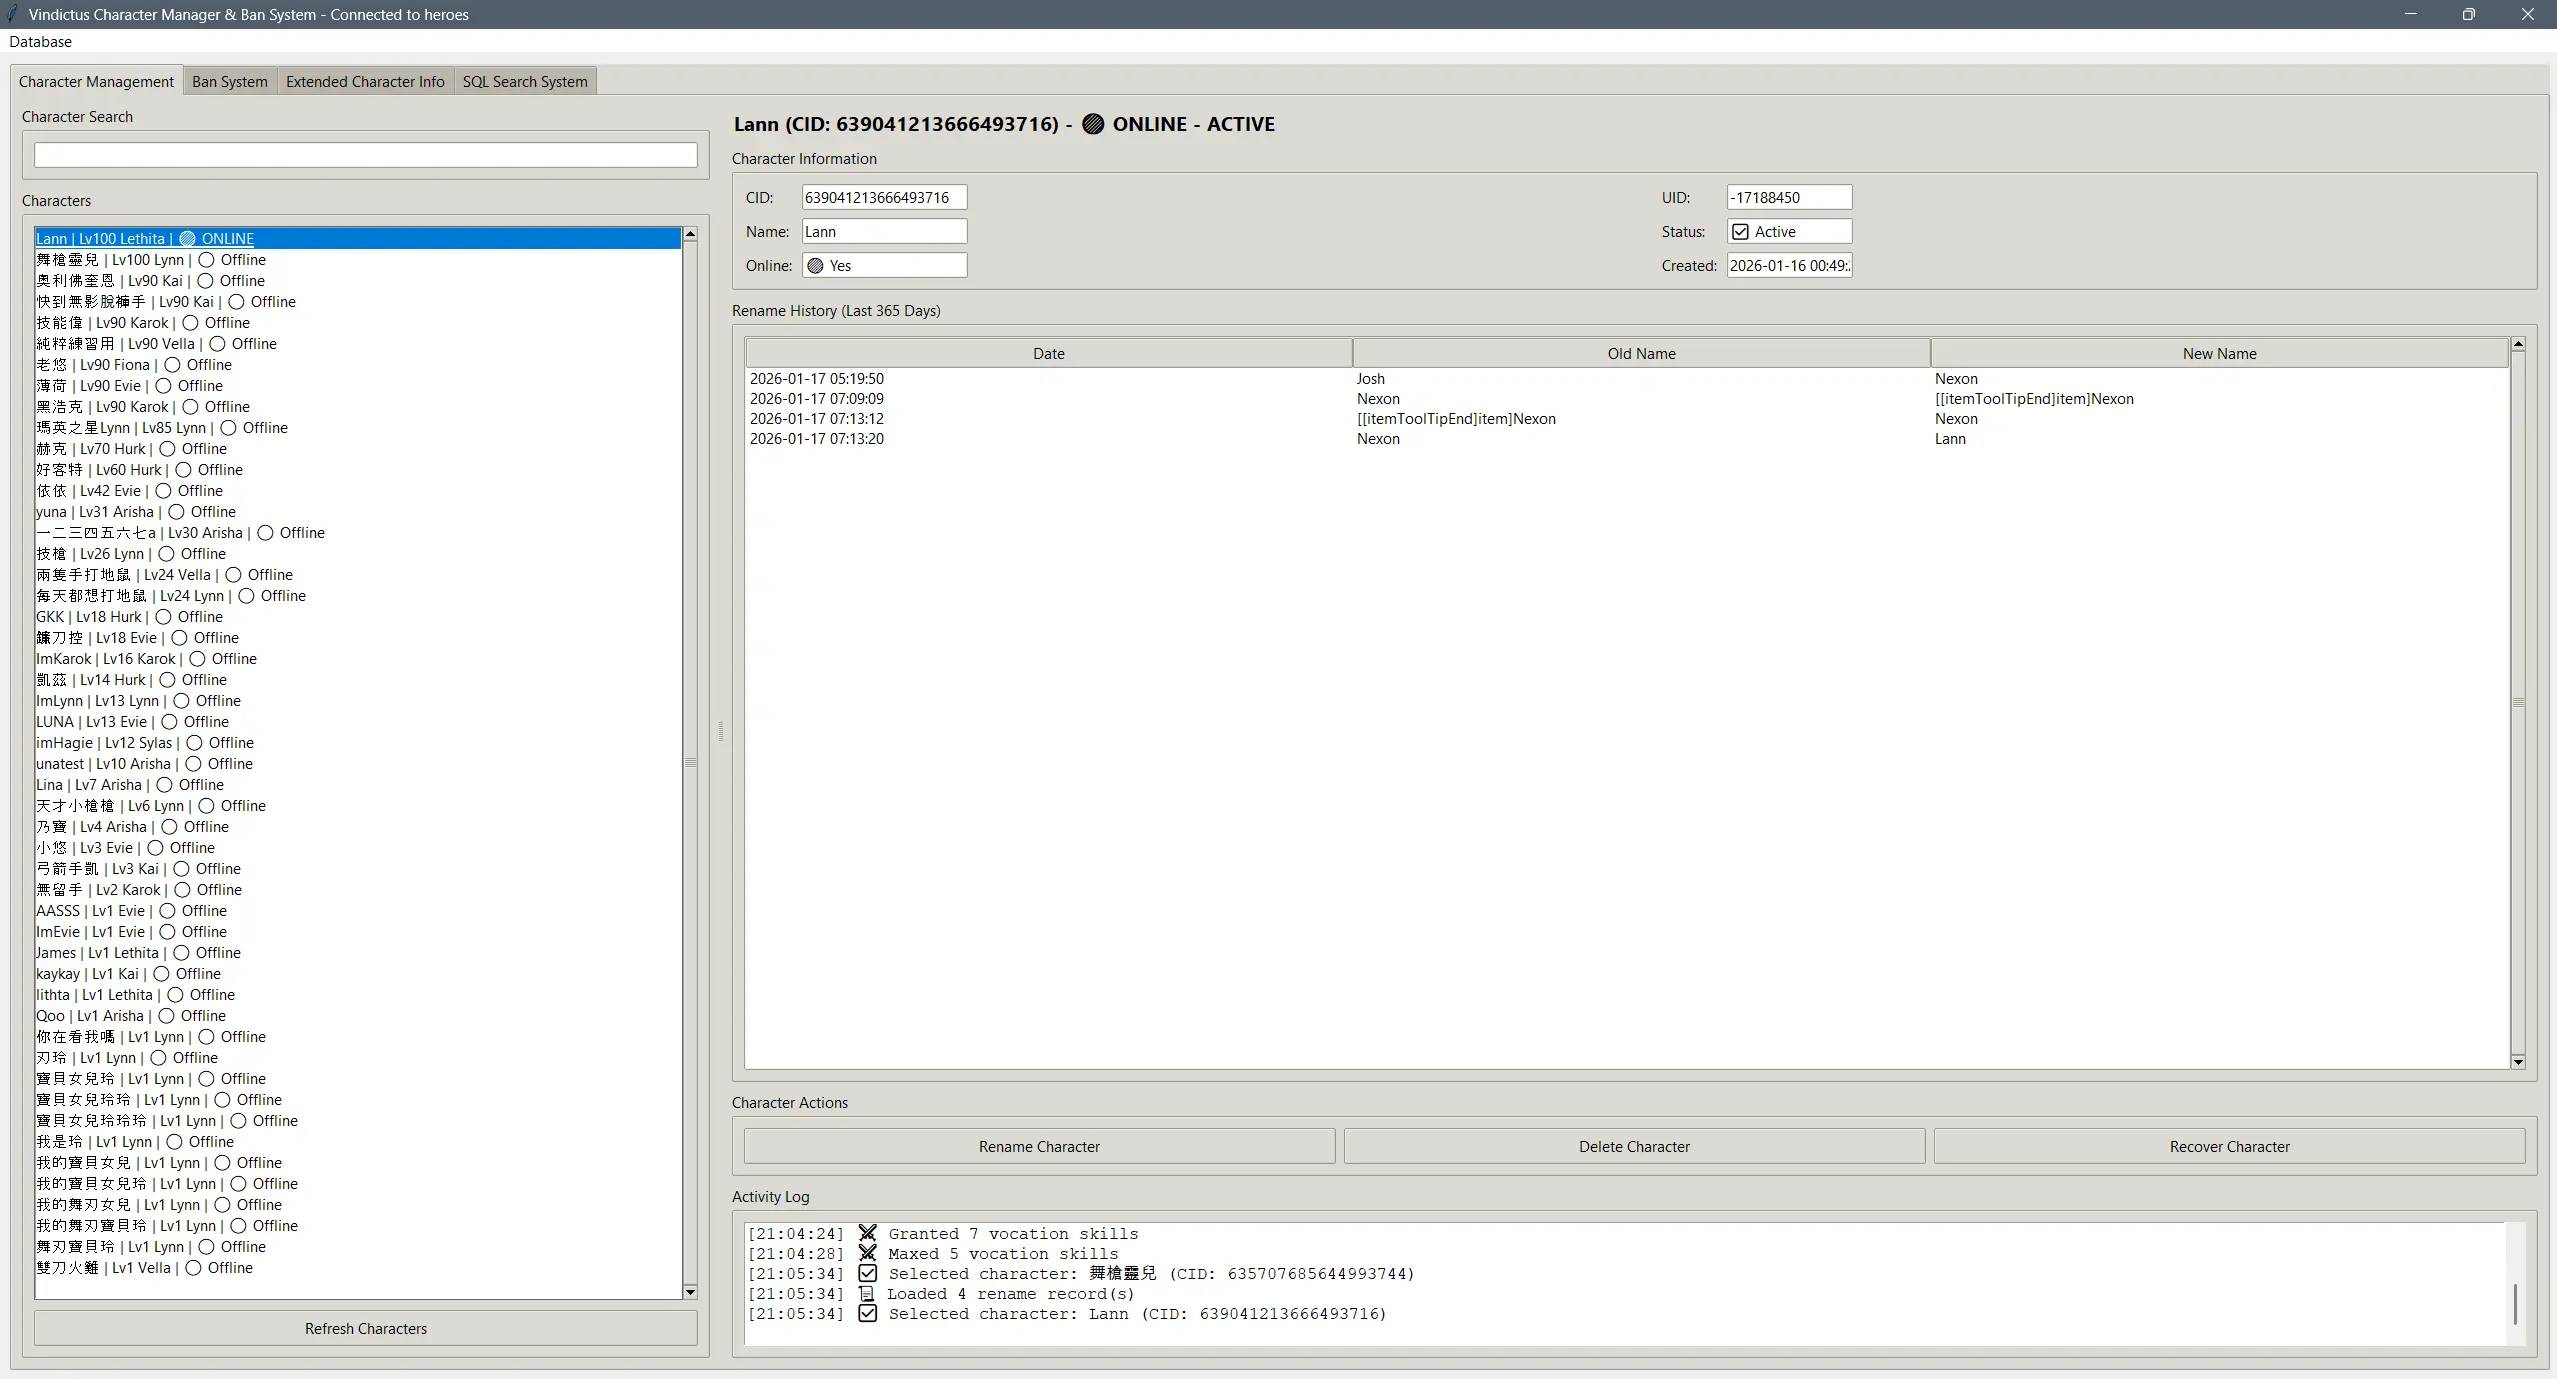Click the Refresh Characters button
The width and height of the screenshot is (2557, 1379).
point(365,1329)
